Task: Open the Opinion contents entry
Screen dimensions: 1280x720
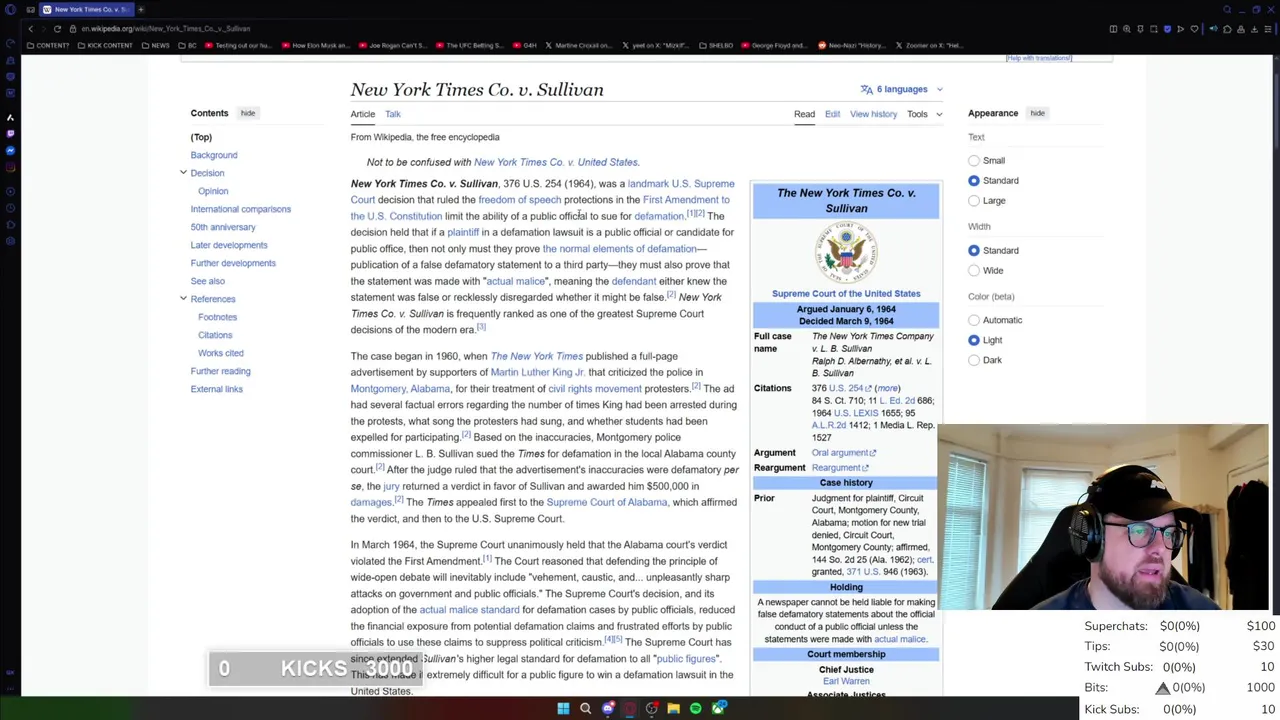Action: pyautogui.click(x=213, y=191)
